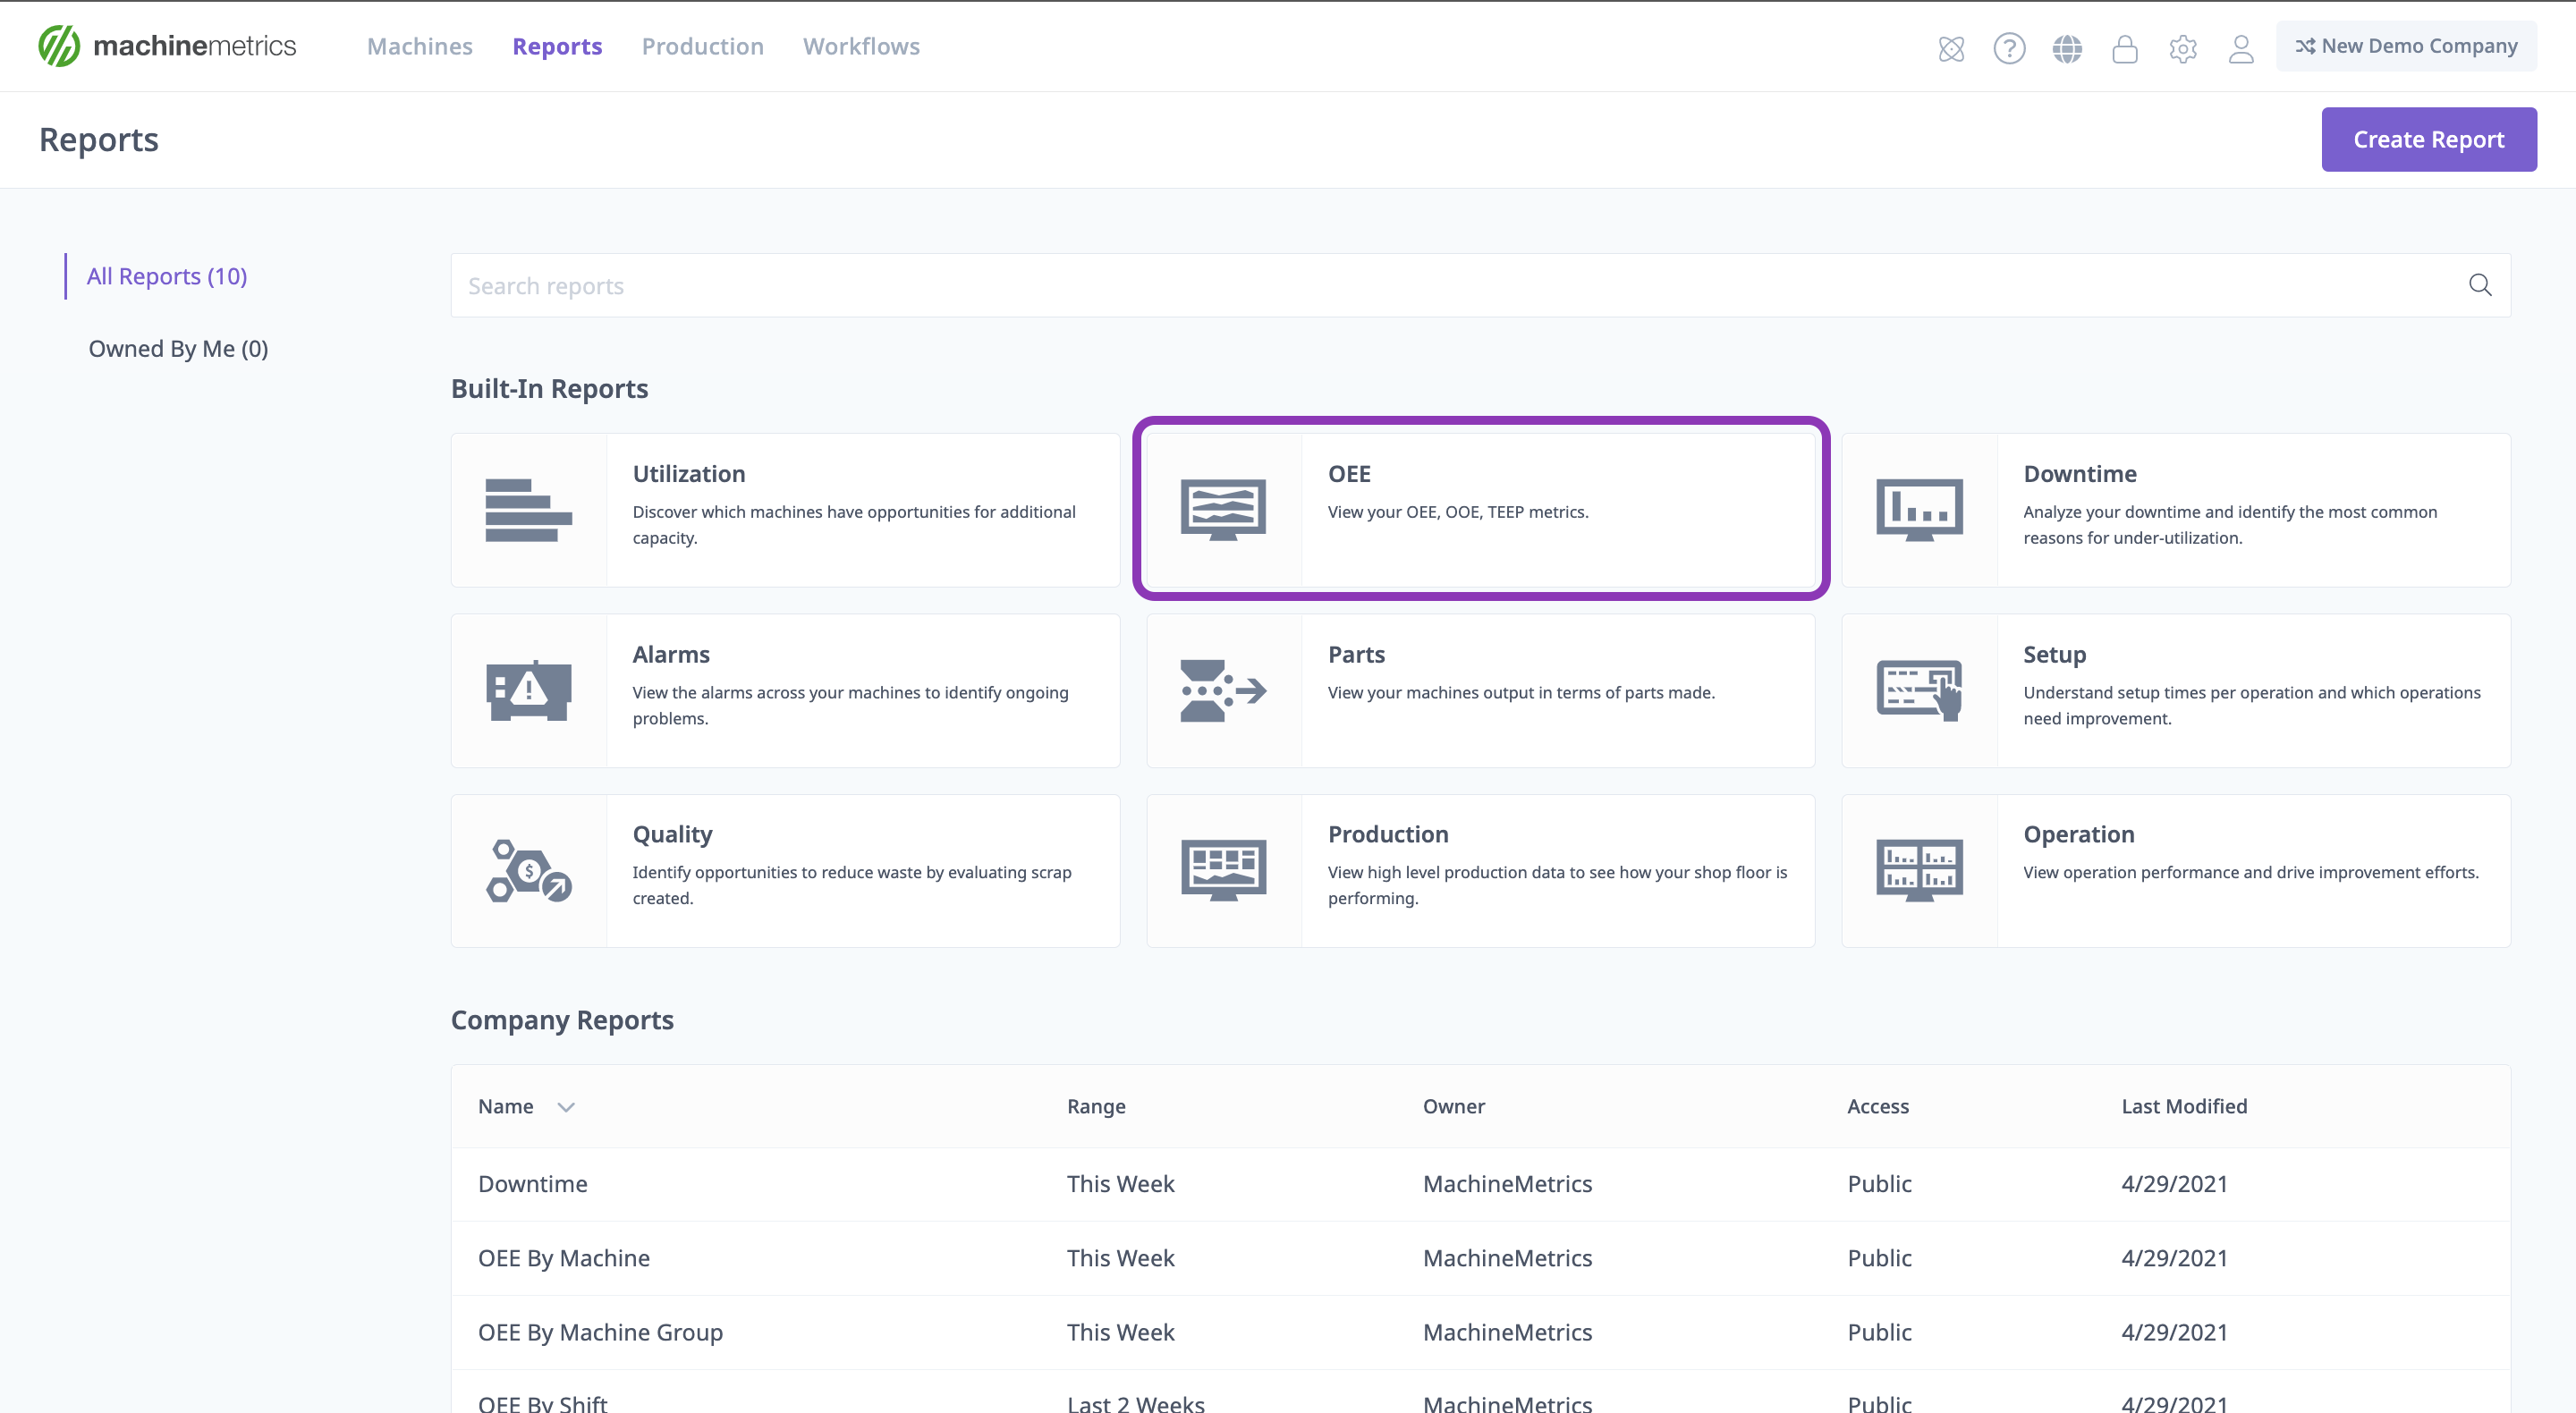The image size is (2576, 1413).
Task: Click Alarms description about ongoing problems
Action: (850, 705)
